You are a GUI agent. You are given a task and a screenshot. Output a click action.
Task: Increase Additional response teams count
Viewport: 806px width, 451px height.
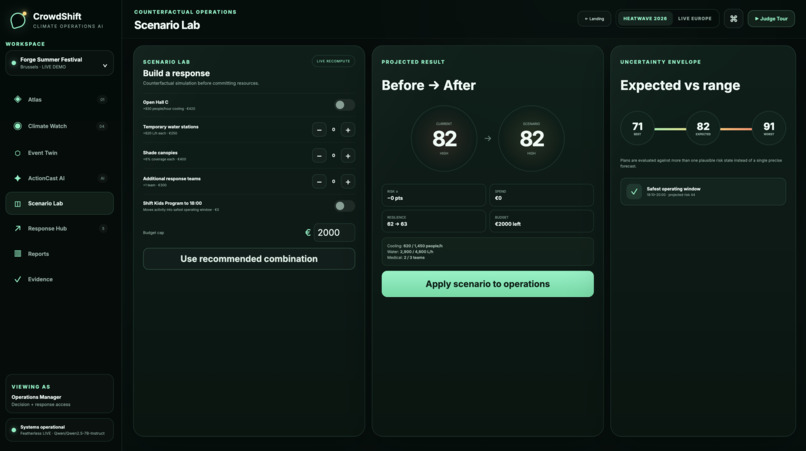[348, 182]
